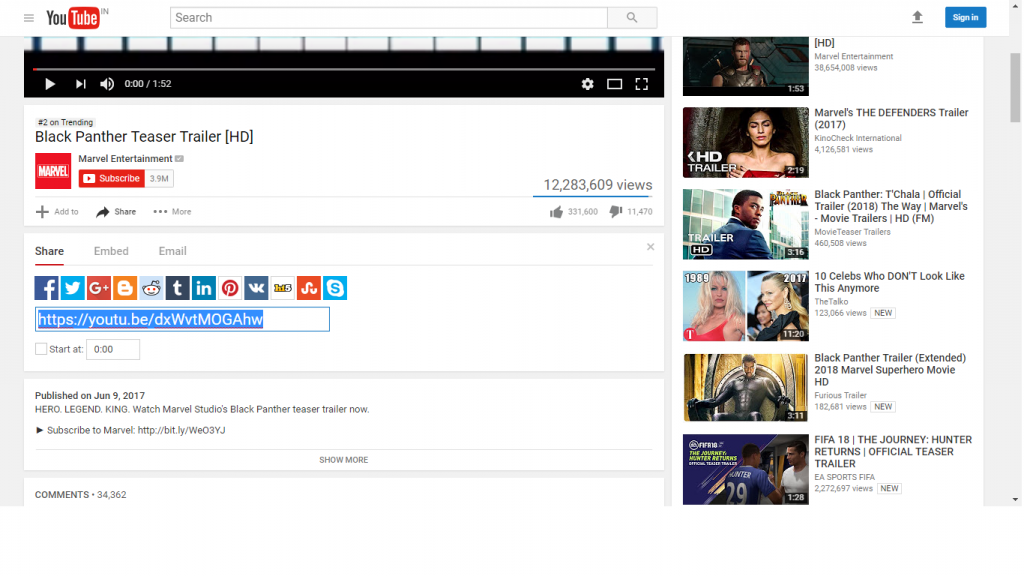Click the thumbs up like icon
This screenshot has width=1024, height=576.
click(556, 212)
